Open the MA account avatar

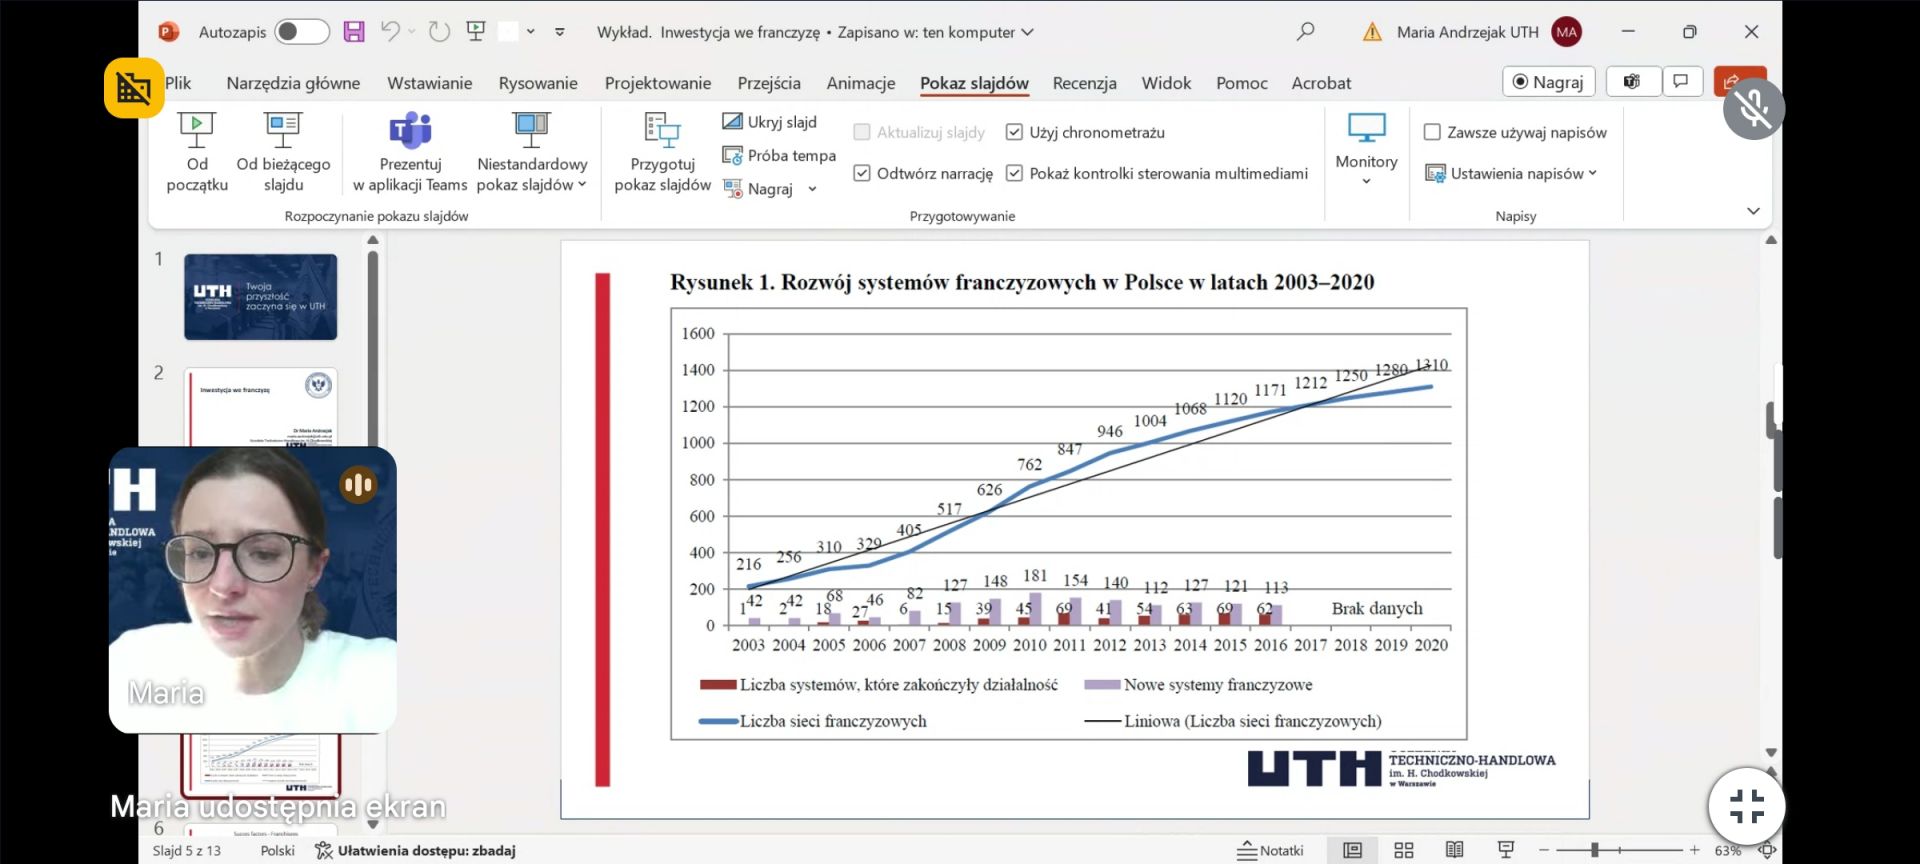1566,32
